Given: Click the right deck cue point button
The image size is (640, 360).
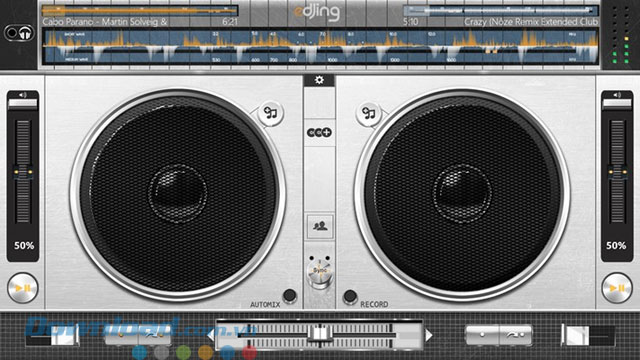Looking at the screenshot, I should (x=482, y=335).
